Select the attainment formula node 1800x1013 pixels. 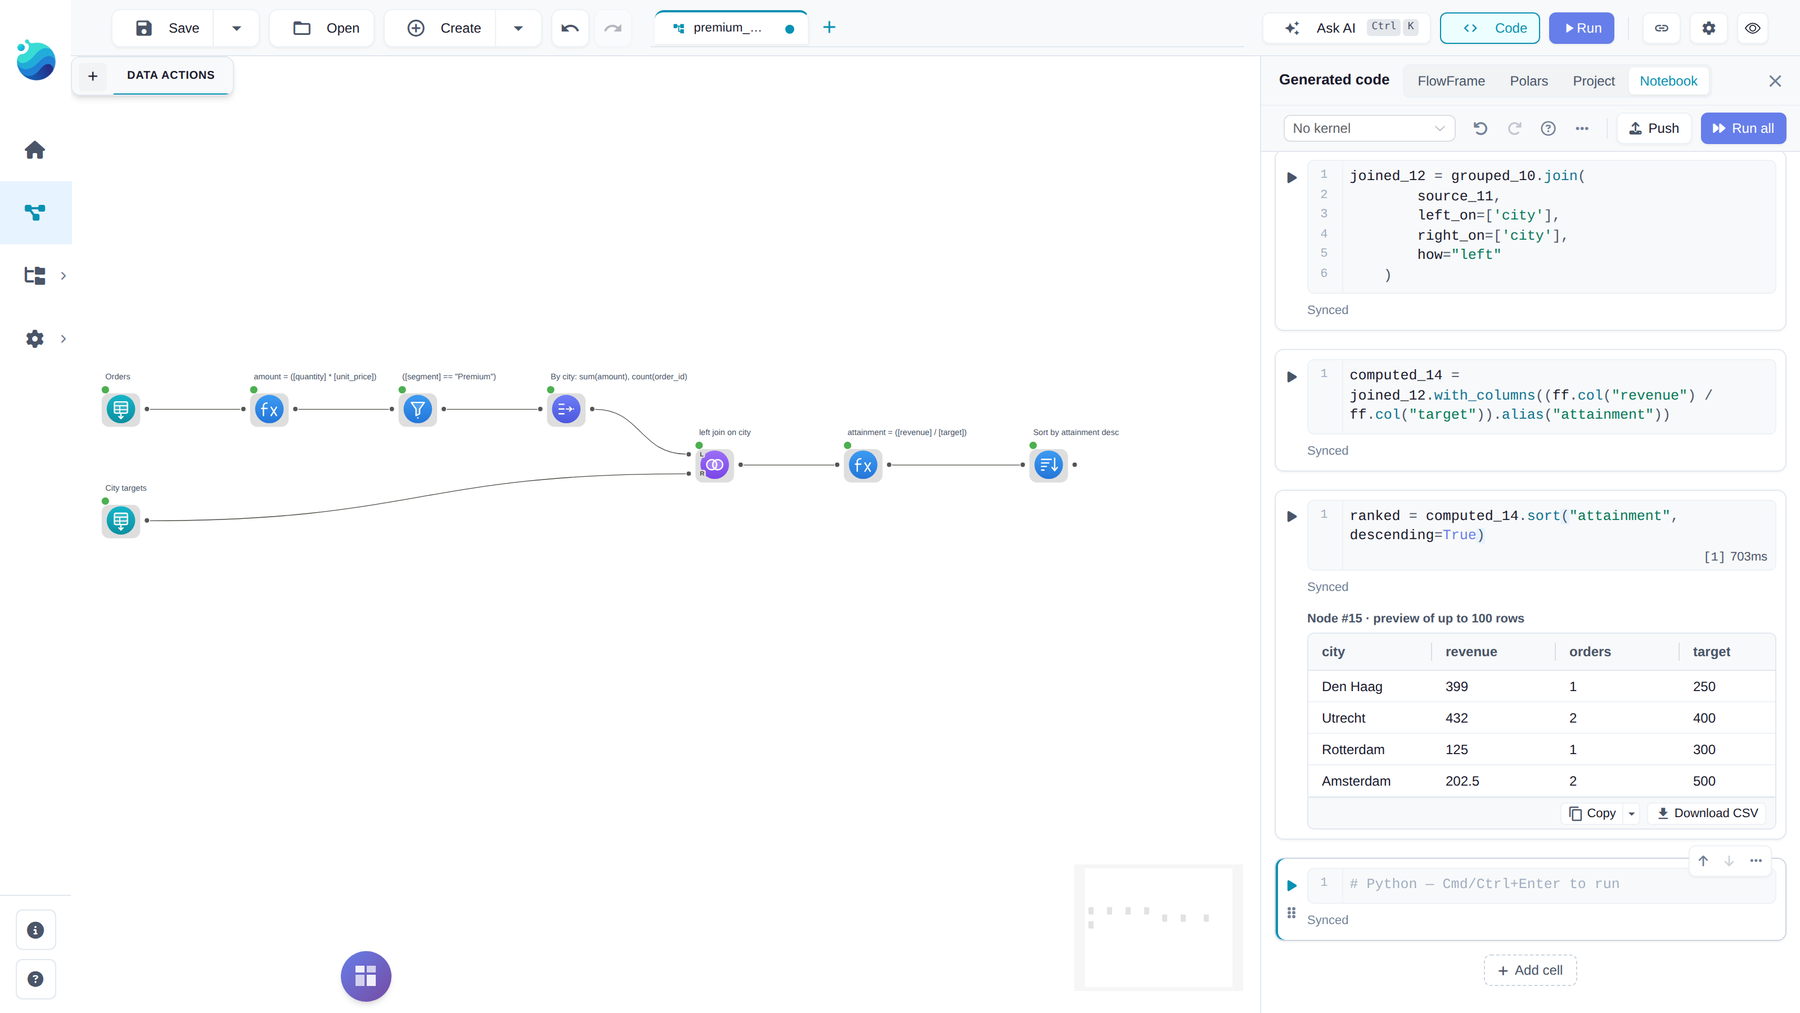(x=863, y=465)
